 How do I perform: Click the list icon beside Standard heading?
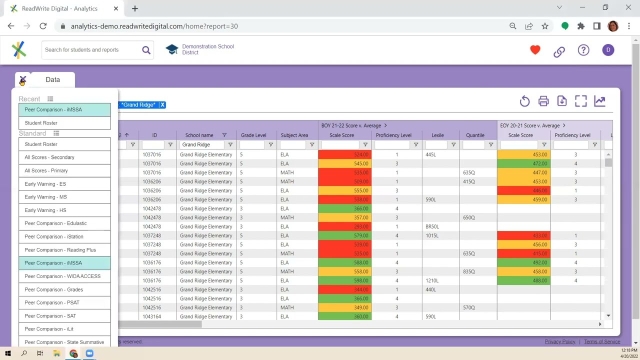point(56,133)
